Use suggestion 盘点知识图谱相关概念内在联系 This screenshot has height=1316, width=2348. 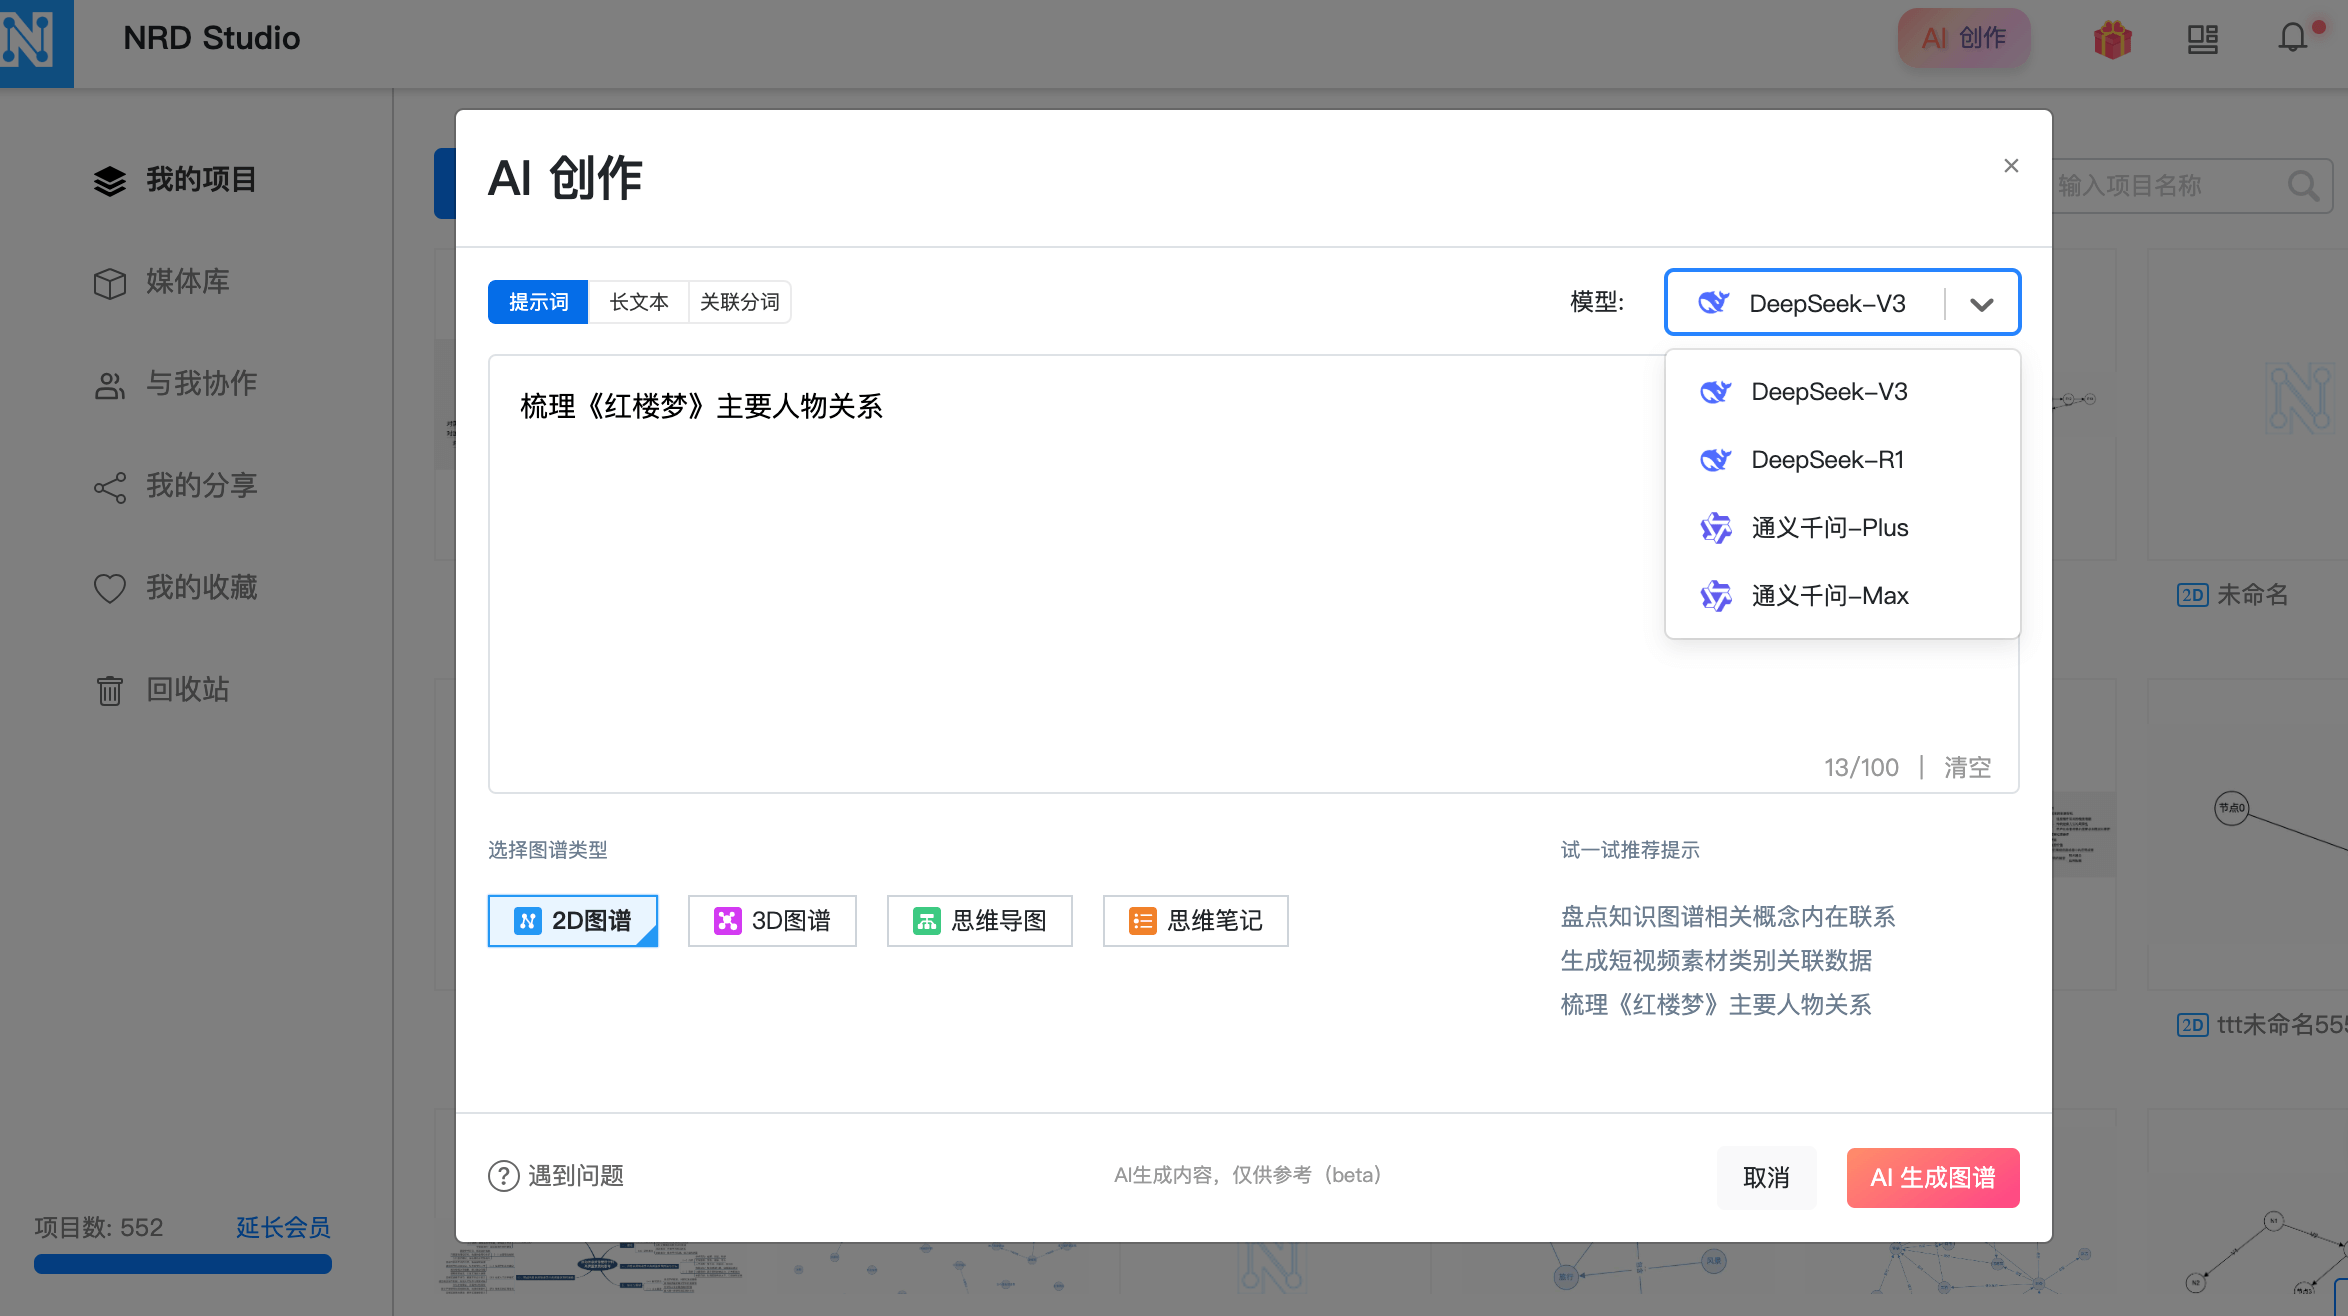pyautogui.click(x=1728, y=917)
